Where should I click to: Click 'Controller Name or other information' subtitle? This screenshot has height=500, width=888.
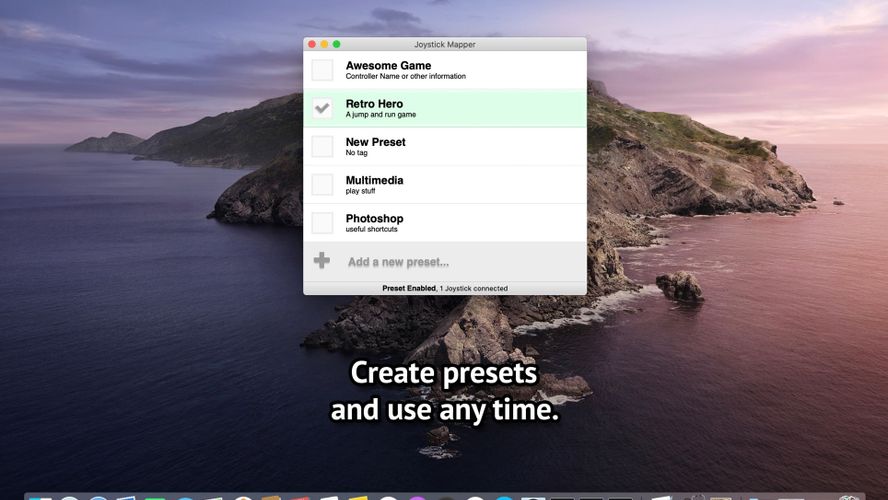pyautogui.click(x=405, y=76)
